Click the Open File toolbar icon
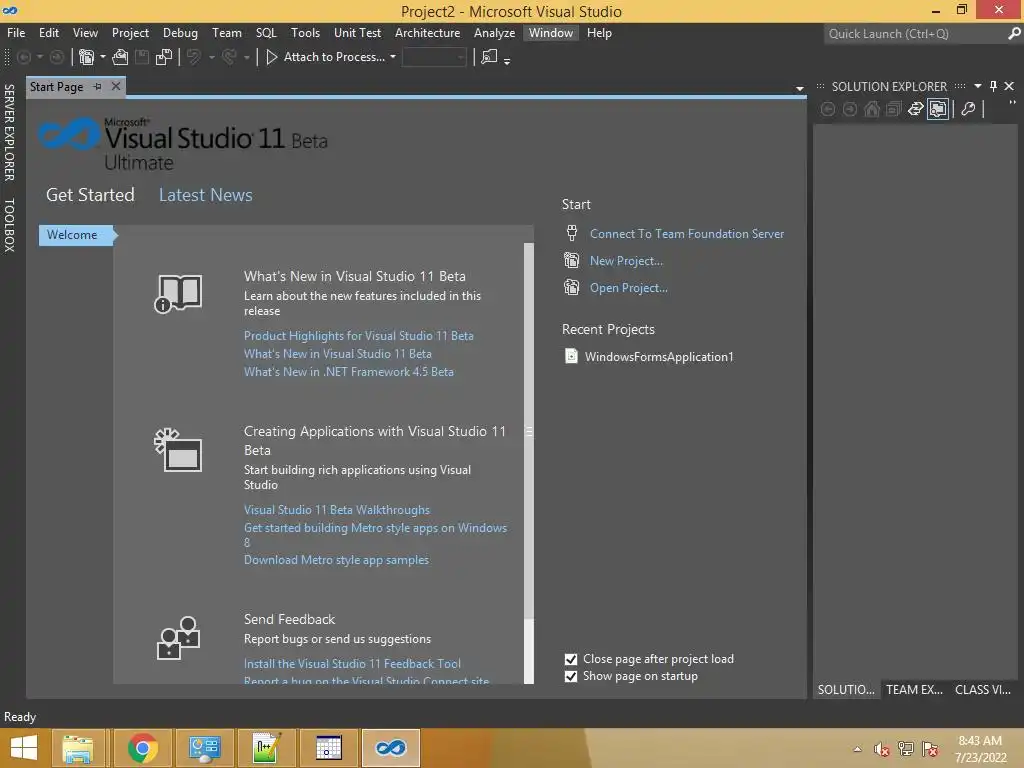Image resolution: width=1024 pixels, height=768 pixels. click(x=120, y=57)
